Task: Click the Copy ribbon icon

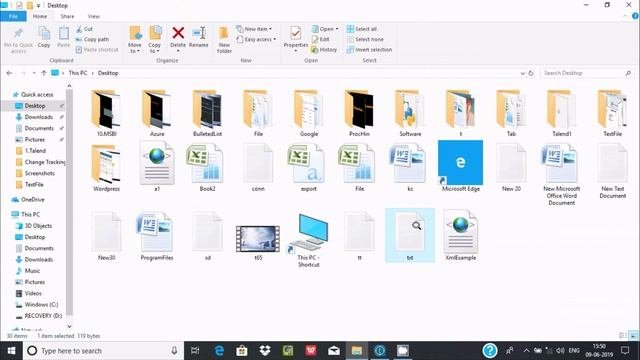Action: click(x=44, y=33)
